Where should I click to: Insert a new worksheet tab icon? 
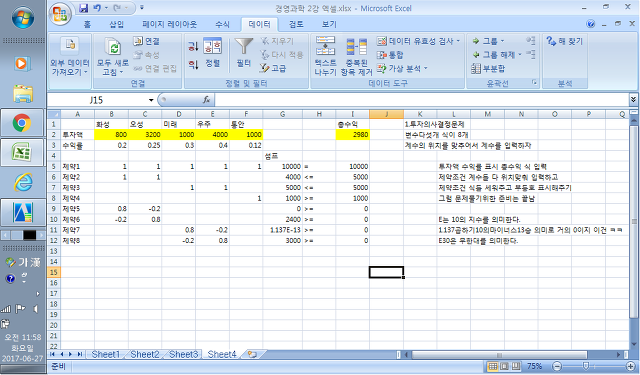(253, 354)
